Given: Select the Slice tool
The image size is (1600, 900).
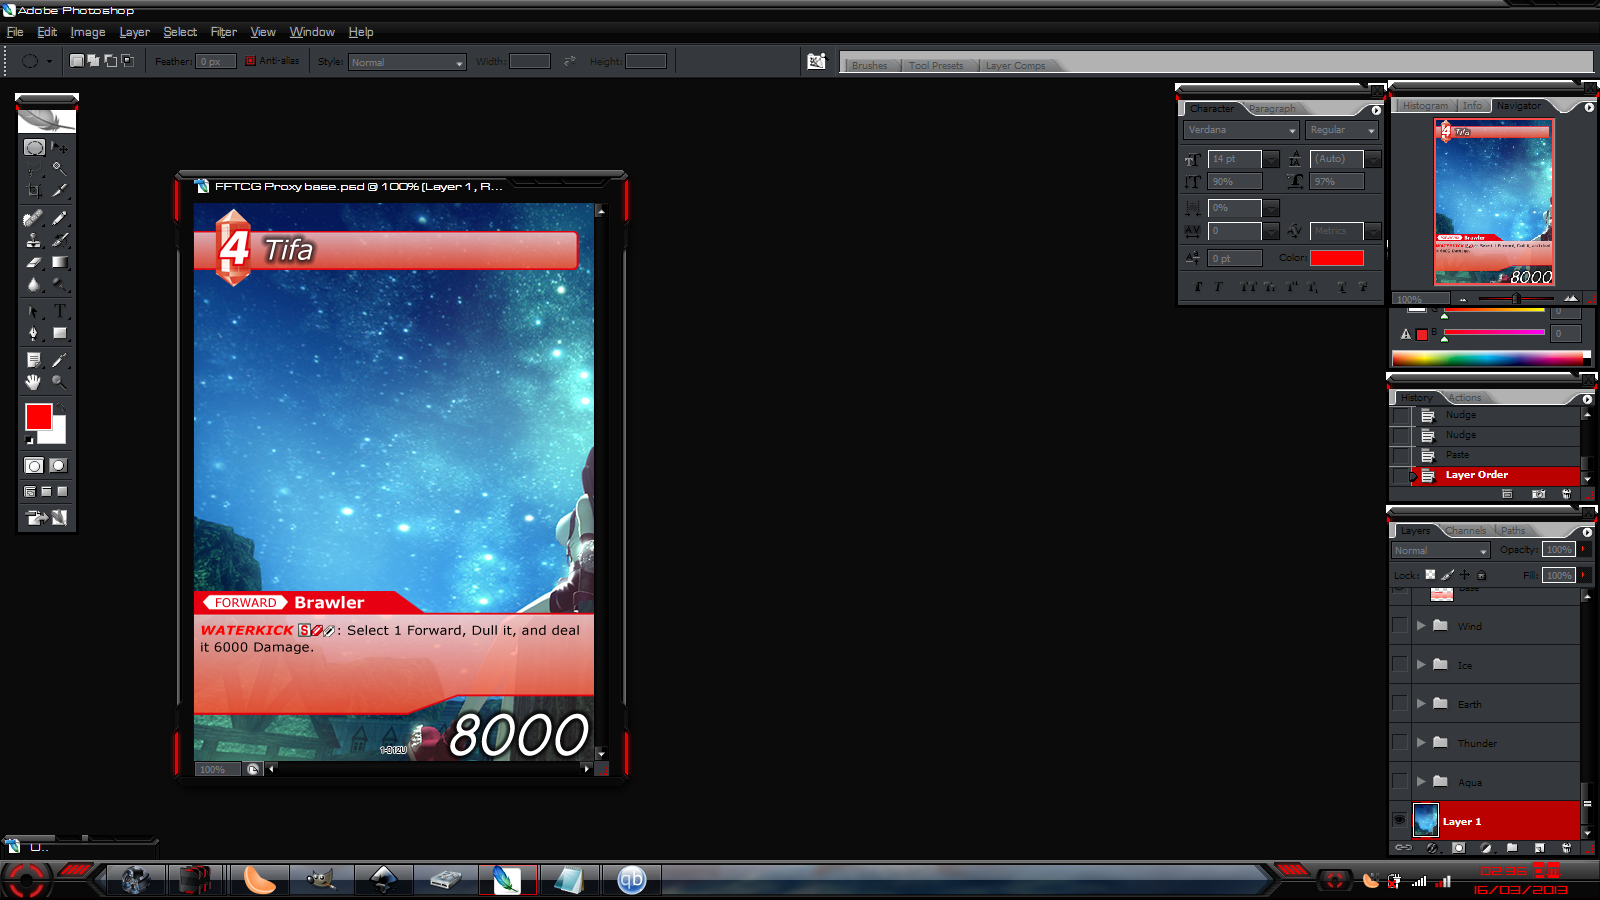Looking at the screenshot, I should pos(59,190).
